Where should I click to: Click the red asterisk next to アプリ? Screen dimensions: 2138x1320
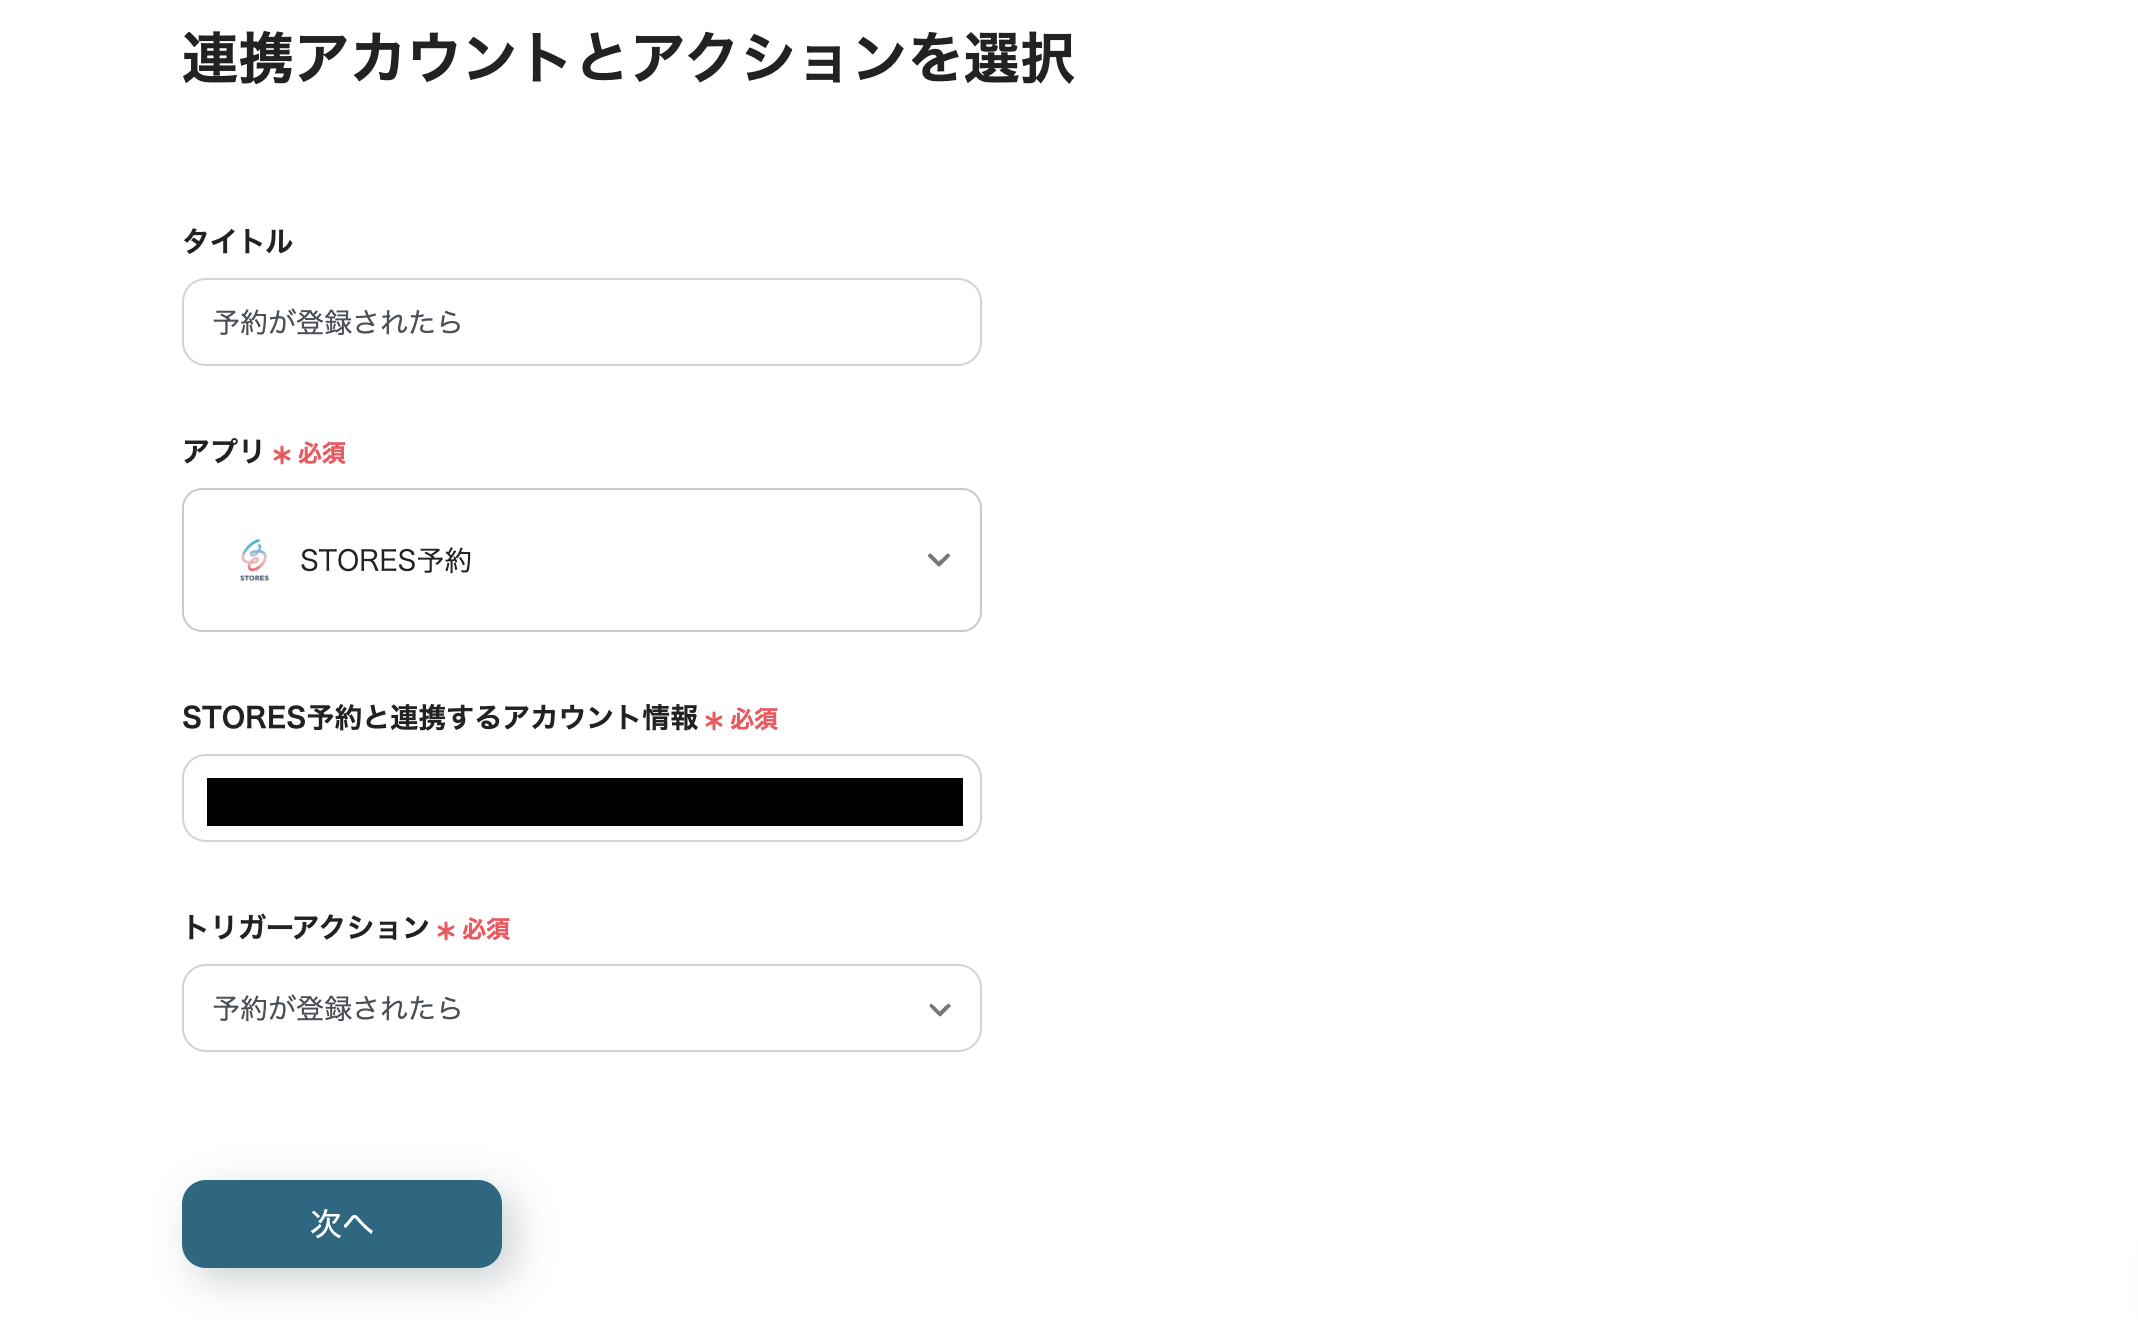point(280,453)
